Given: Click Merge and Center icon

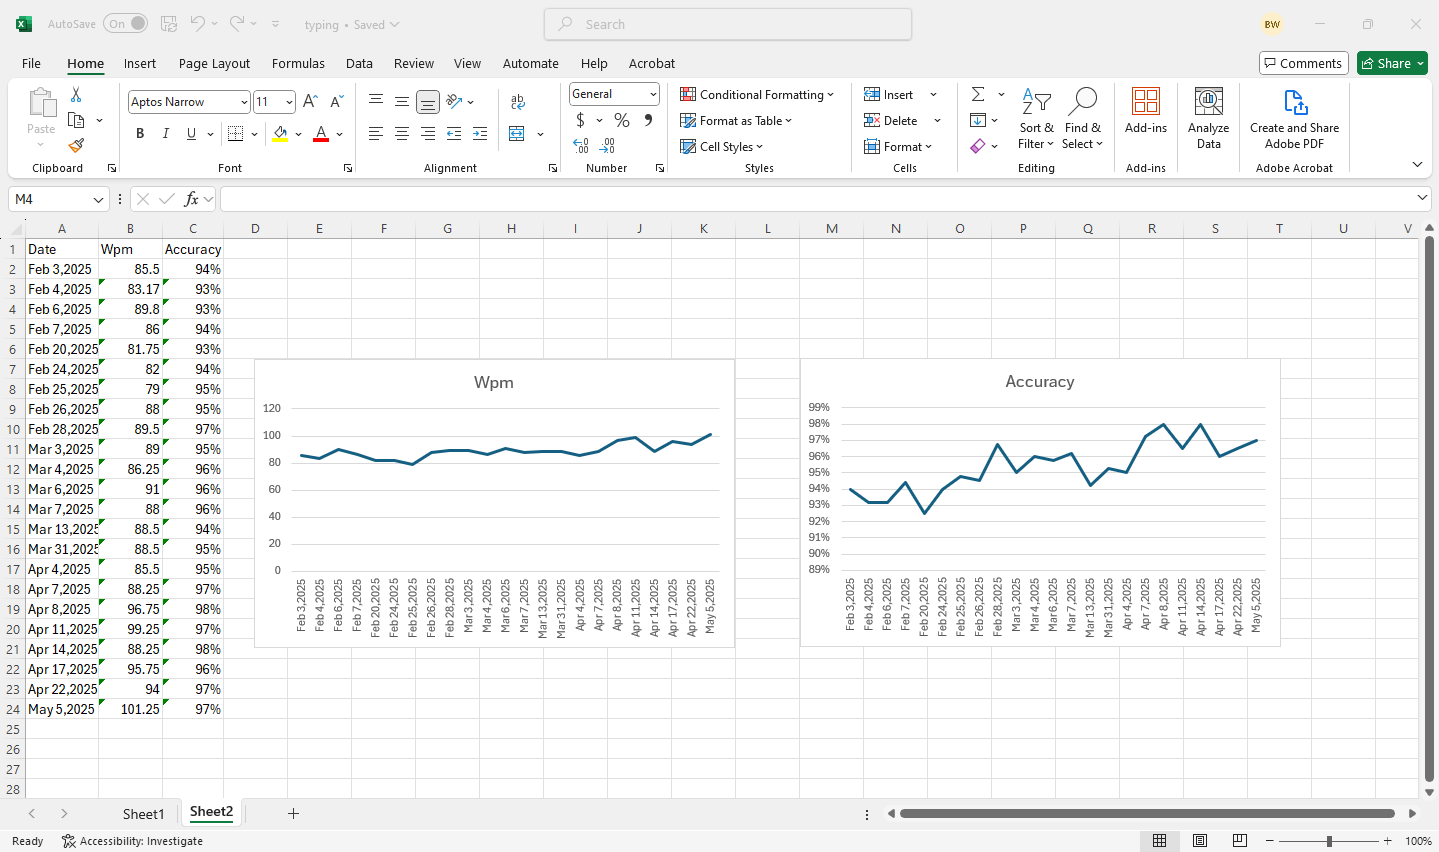Looking at the screenshot, I should click(517, 133).
